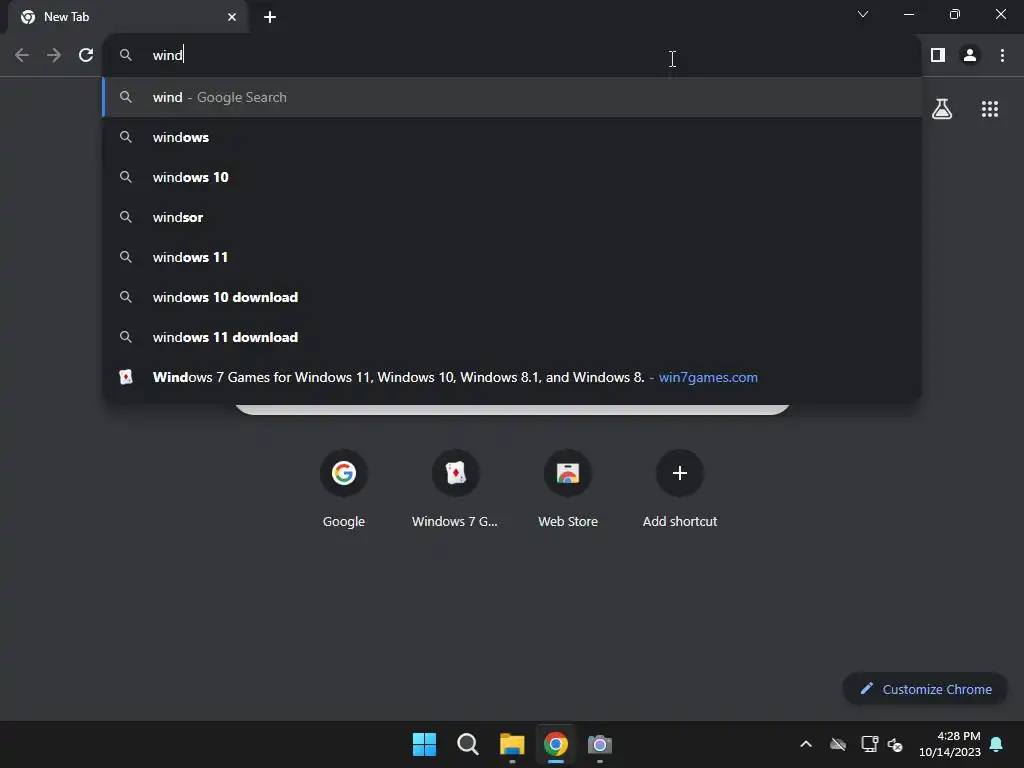Open the Chrome side panel icon

coord(938,56)
